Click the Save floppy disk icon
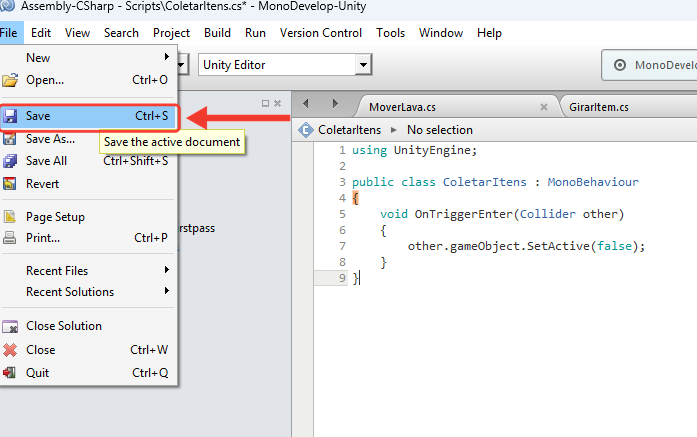The image size is (697, 437). pyautogui.click(x=10, y=116)
